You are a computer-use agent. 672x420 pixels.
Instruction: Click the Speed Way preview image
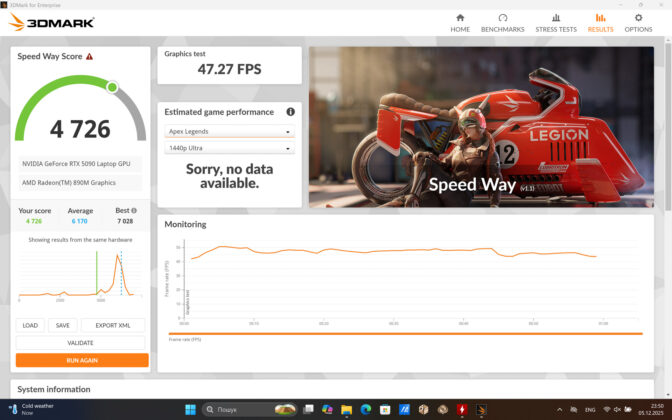tap(481, 127)
